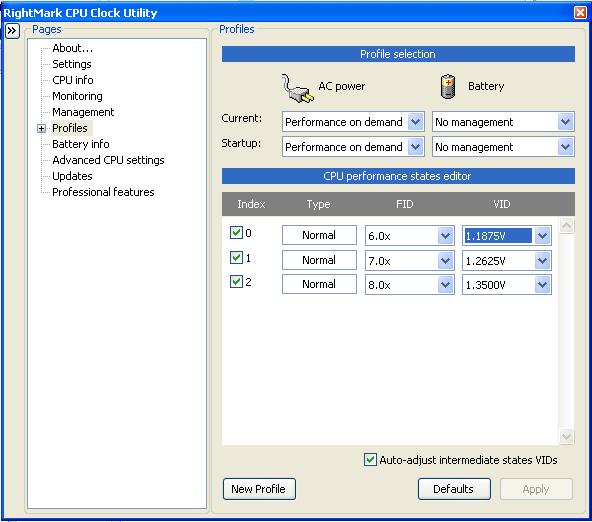592x522 pixels.
Task: Click the Normal type button for index 0
Action: [x=319, y=235]
